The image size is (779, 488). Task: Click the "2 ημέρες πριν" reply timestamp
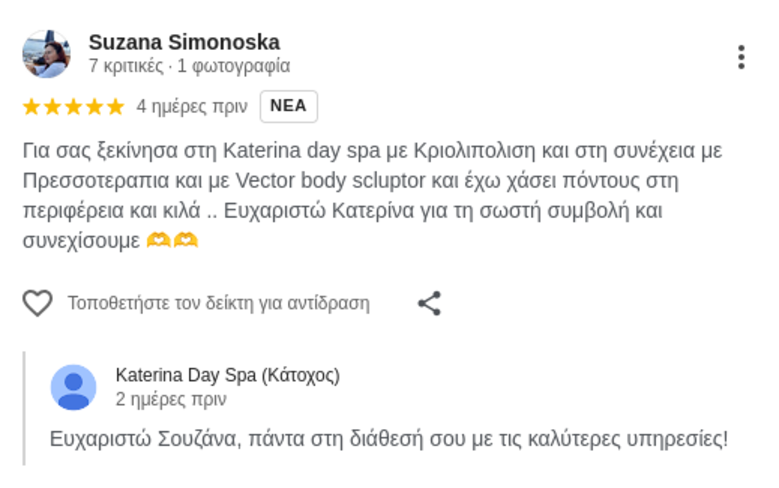pyautogui.click(x=170, y=399)
